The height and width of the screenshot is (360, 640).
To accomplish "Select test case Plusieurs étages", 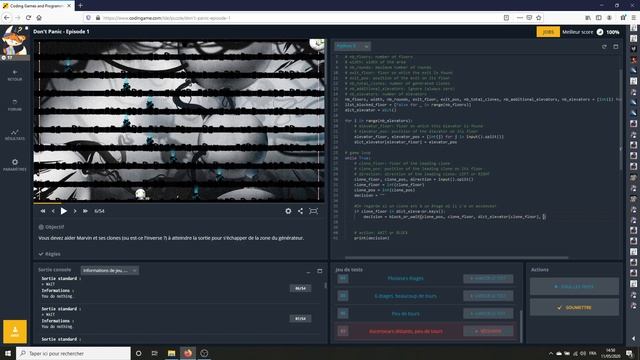I will [405, 278].
